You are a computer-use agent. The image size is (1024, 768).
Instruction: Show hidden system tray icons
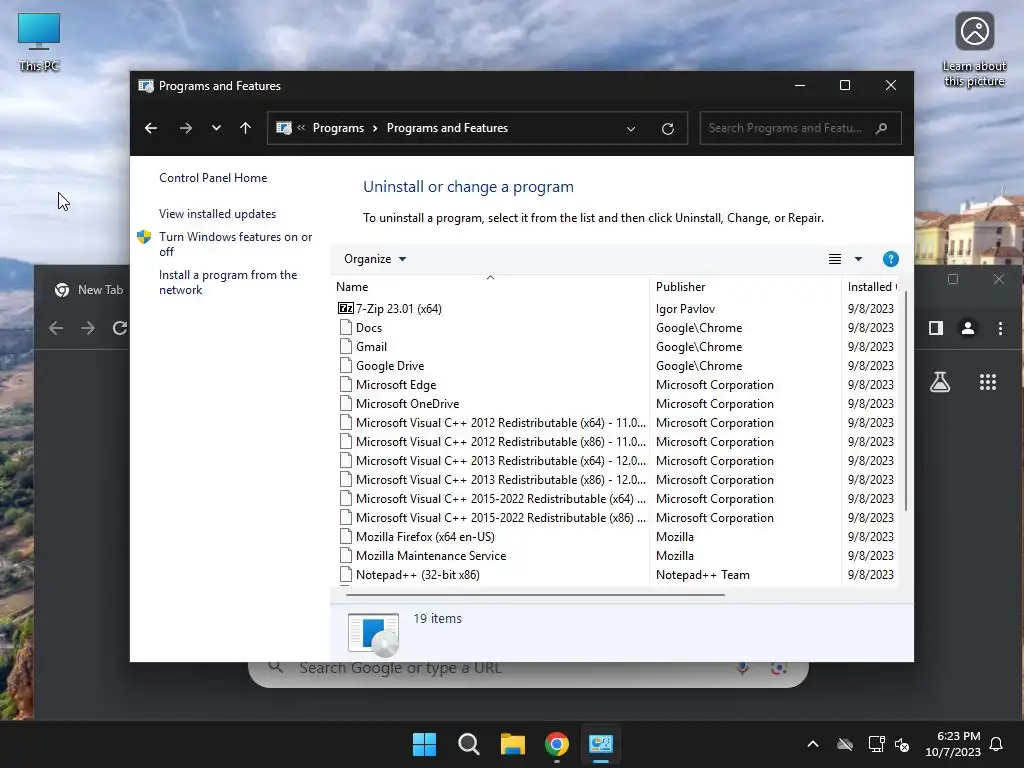point(813,744)
